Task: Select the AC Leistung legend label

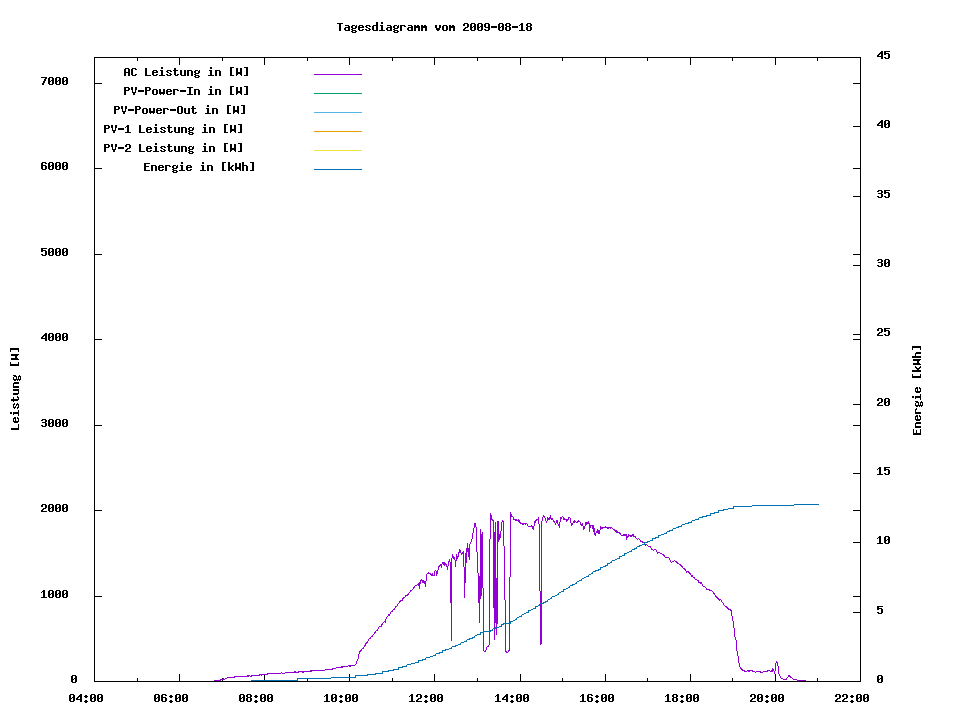Action: pyautogui.click(x=186, y=73)
